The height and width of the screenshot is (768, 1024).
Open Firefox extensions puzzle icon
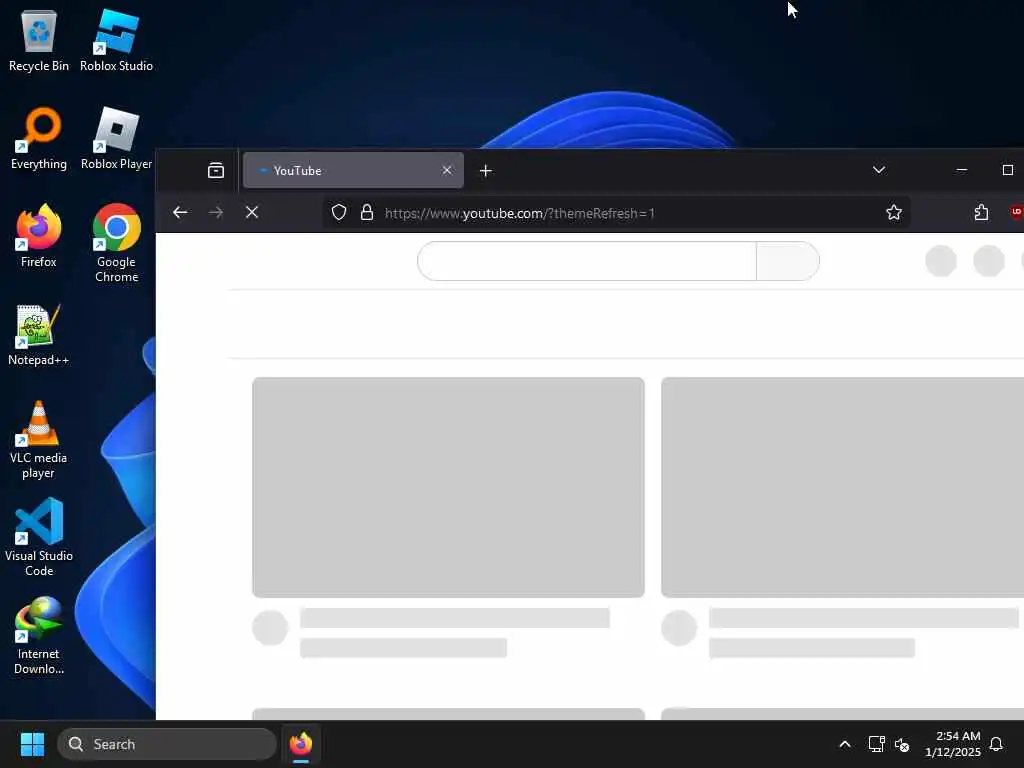pos(981,212)
